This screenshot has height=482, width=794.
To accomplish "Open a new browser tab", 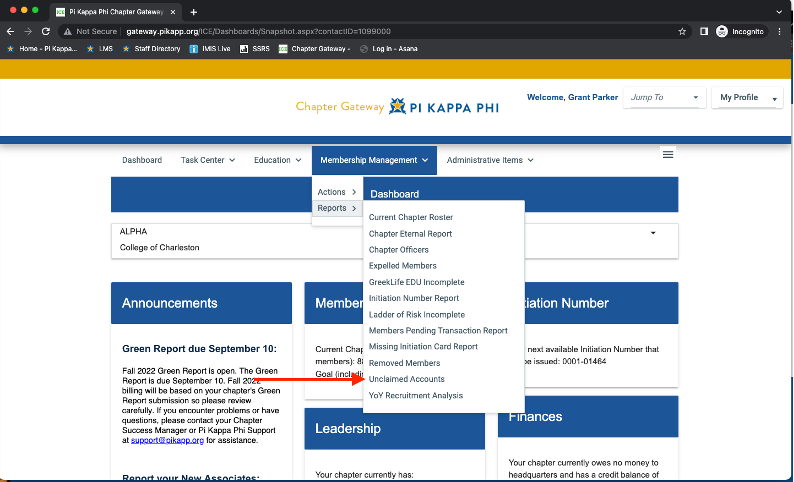I will click(193, 11).
